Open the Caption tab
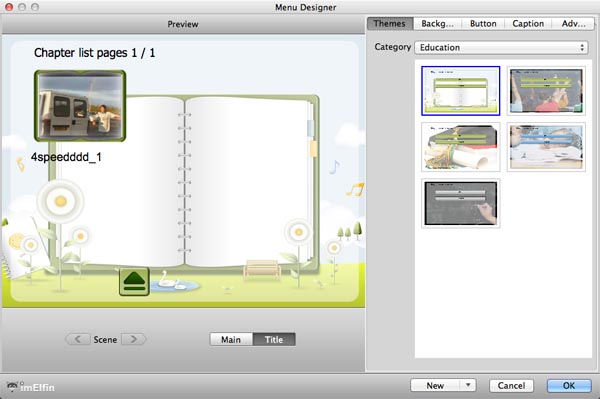Screen dimensions: 600x399 click(528, 24)
